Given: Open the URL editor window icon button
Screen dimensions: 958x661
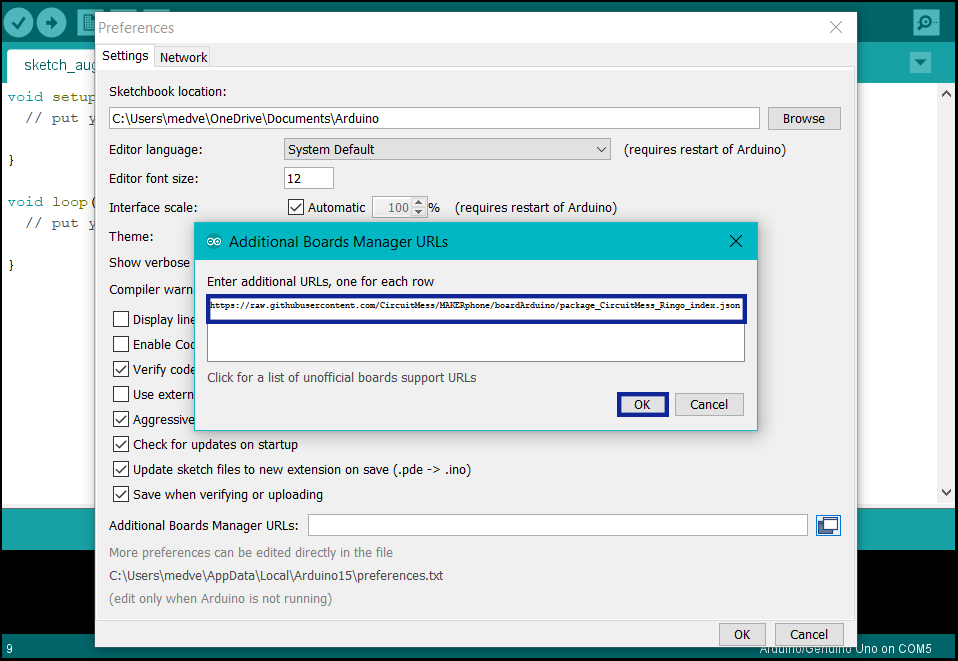Looking at the screenshot, I should 828,525.
